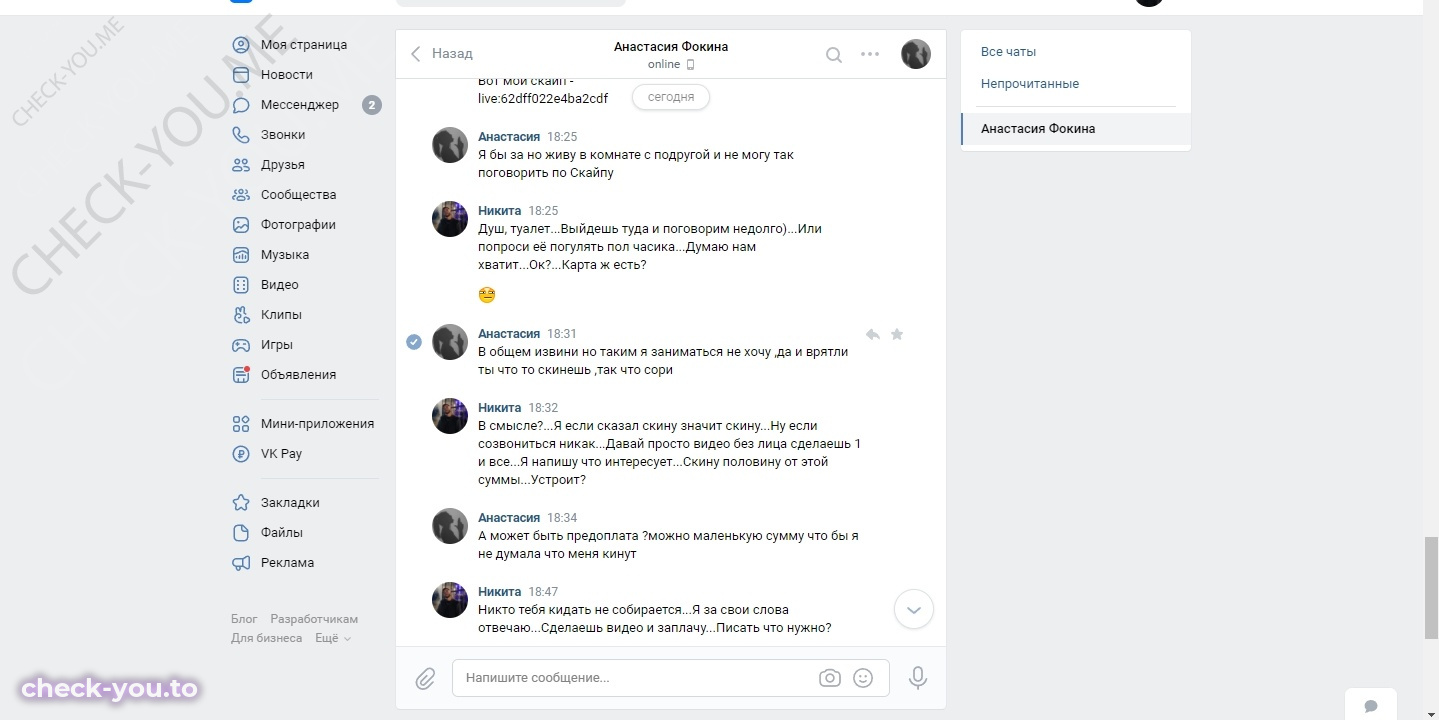Select the Анастасия Фокина chat tab
Viewport: 1439px width, 720px height.
[1076, 129]
